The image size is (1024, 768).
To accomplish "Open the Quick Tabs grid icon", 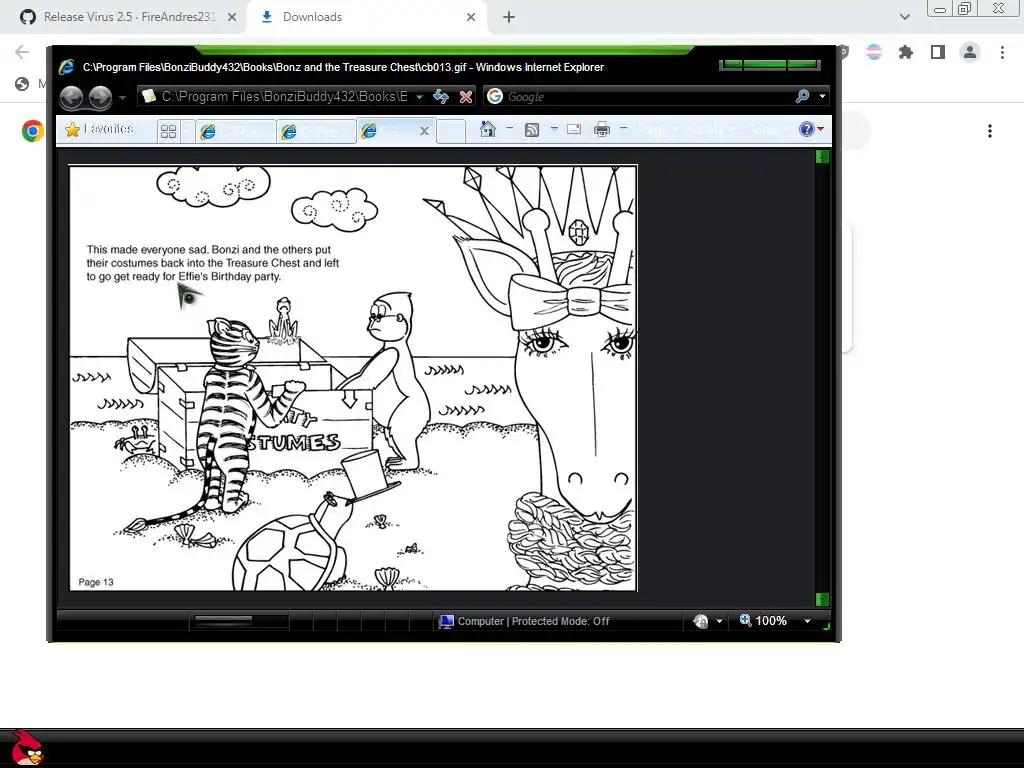I will (168, 131).
